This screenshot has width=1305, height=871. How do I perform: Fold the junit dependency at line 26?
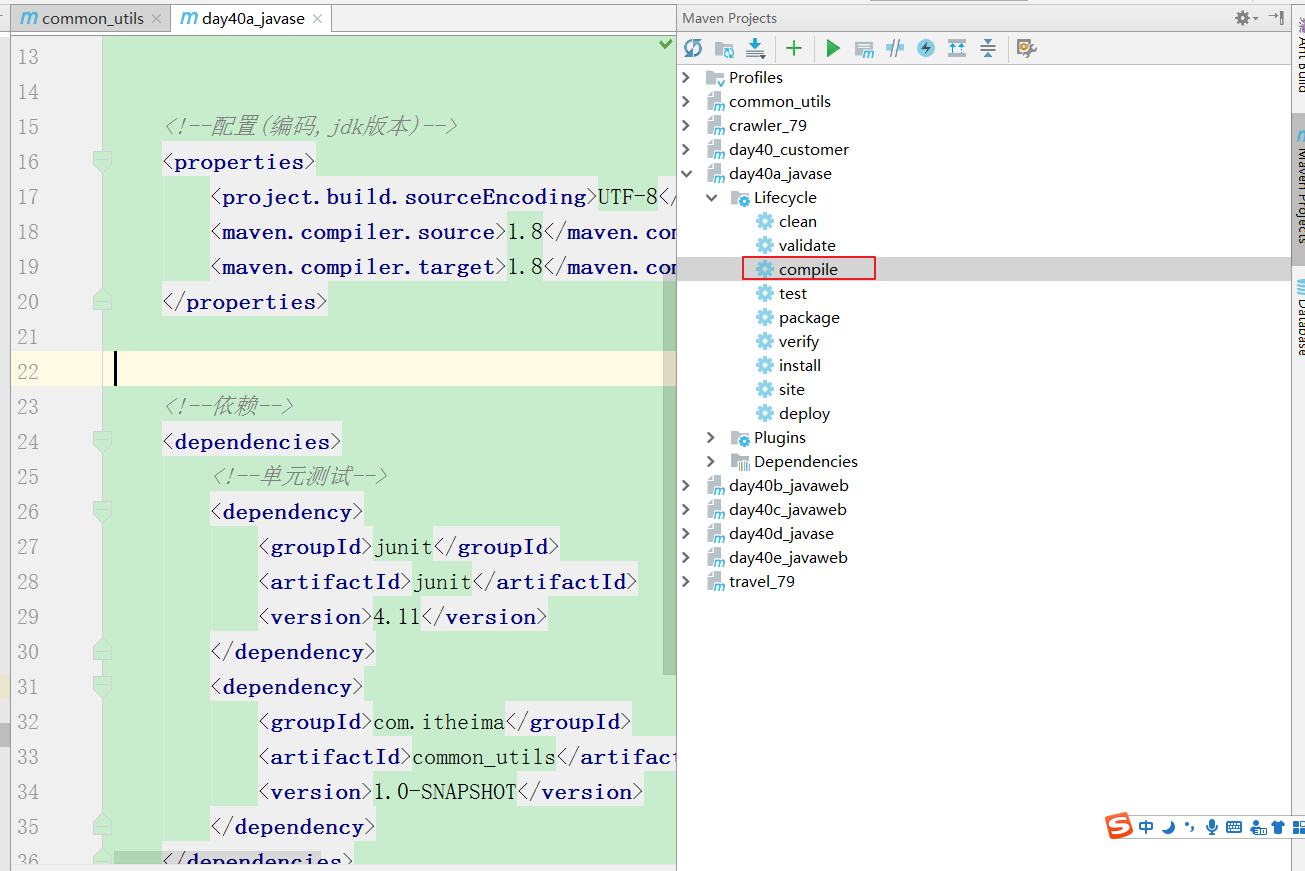(x=102, y=511)
